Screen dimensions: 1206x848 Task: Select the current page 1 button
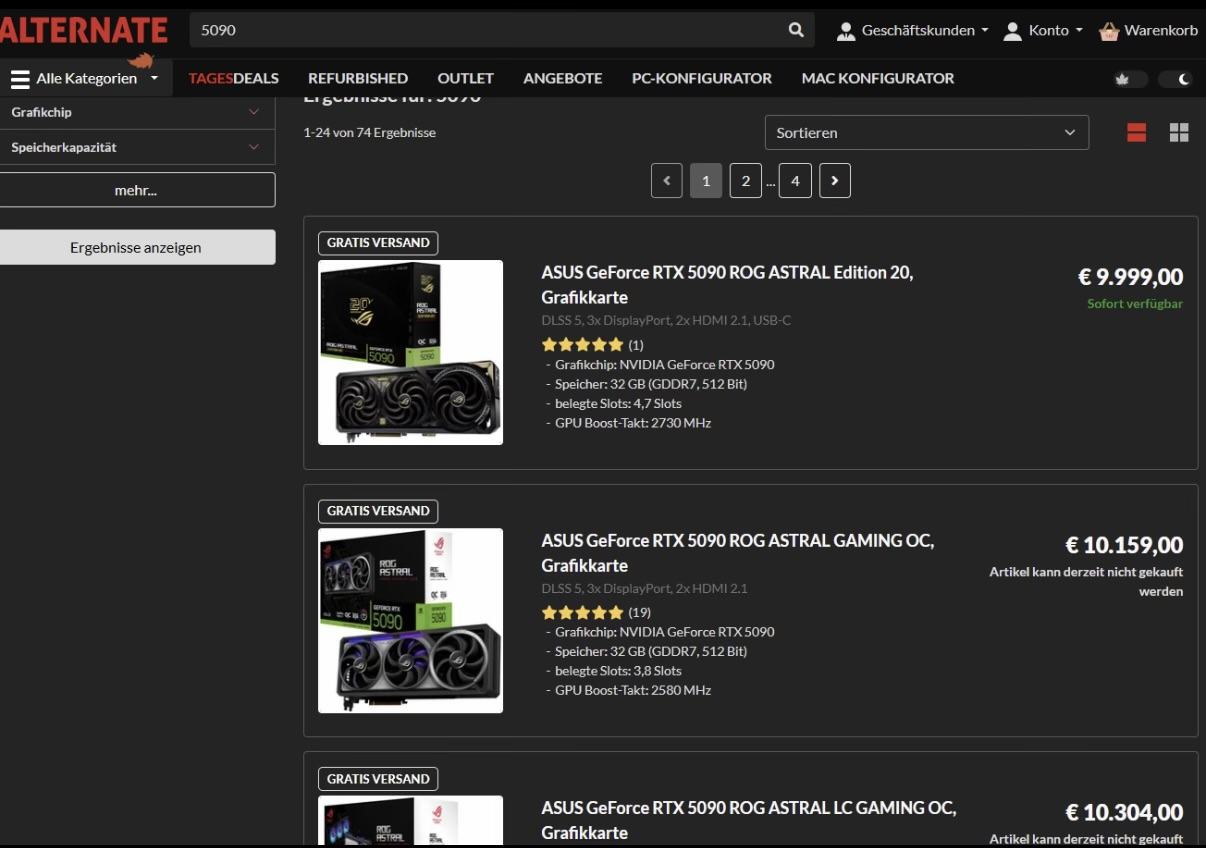[x=706, y=181]
